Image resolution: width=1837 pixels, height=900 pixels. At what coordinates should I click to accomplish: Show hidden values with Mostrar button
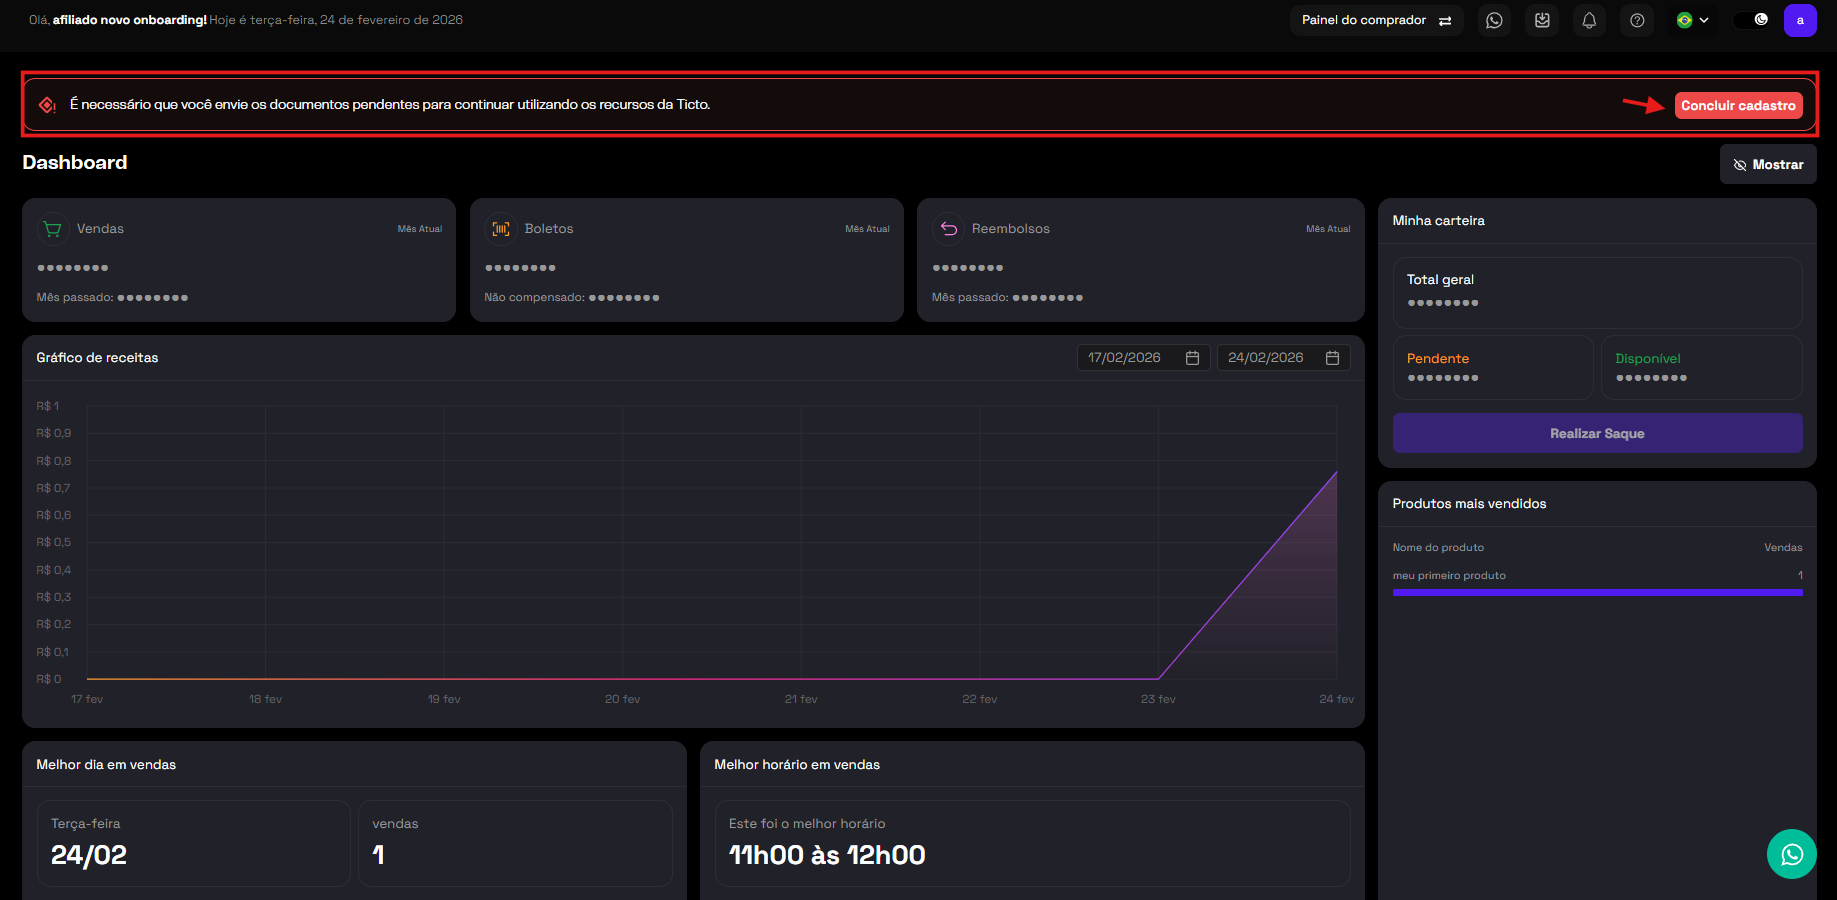1767,165
